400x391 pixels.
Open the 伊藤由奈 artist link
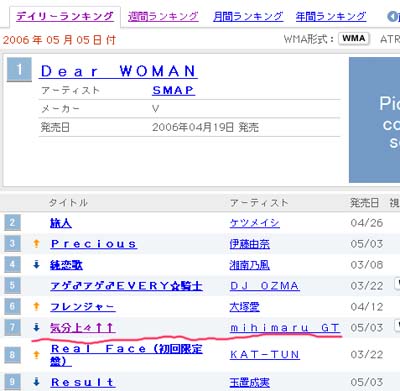[x=250, y=244]
